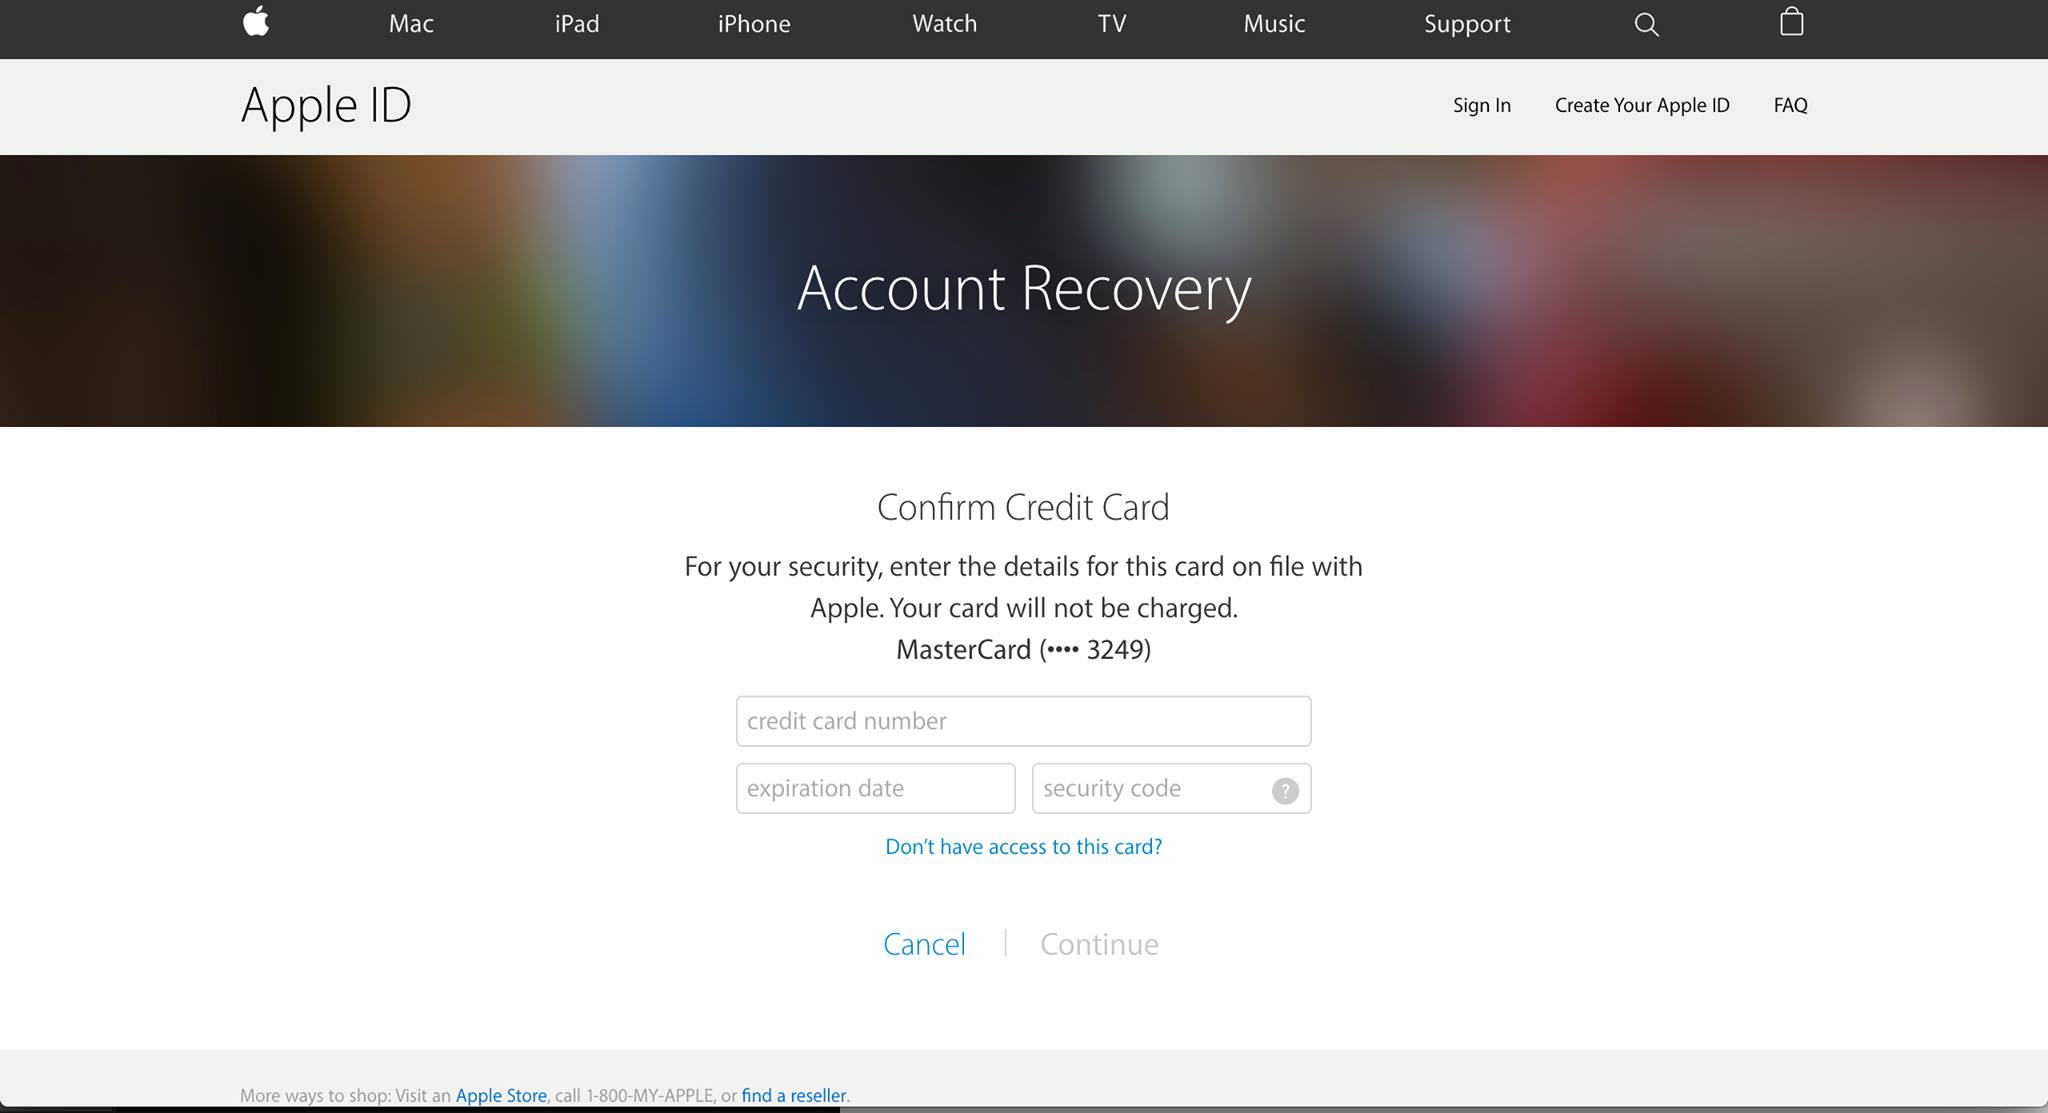The image size is (2048, 1113).
Task: Click the Cancel button
Action: [923, 943]
